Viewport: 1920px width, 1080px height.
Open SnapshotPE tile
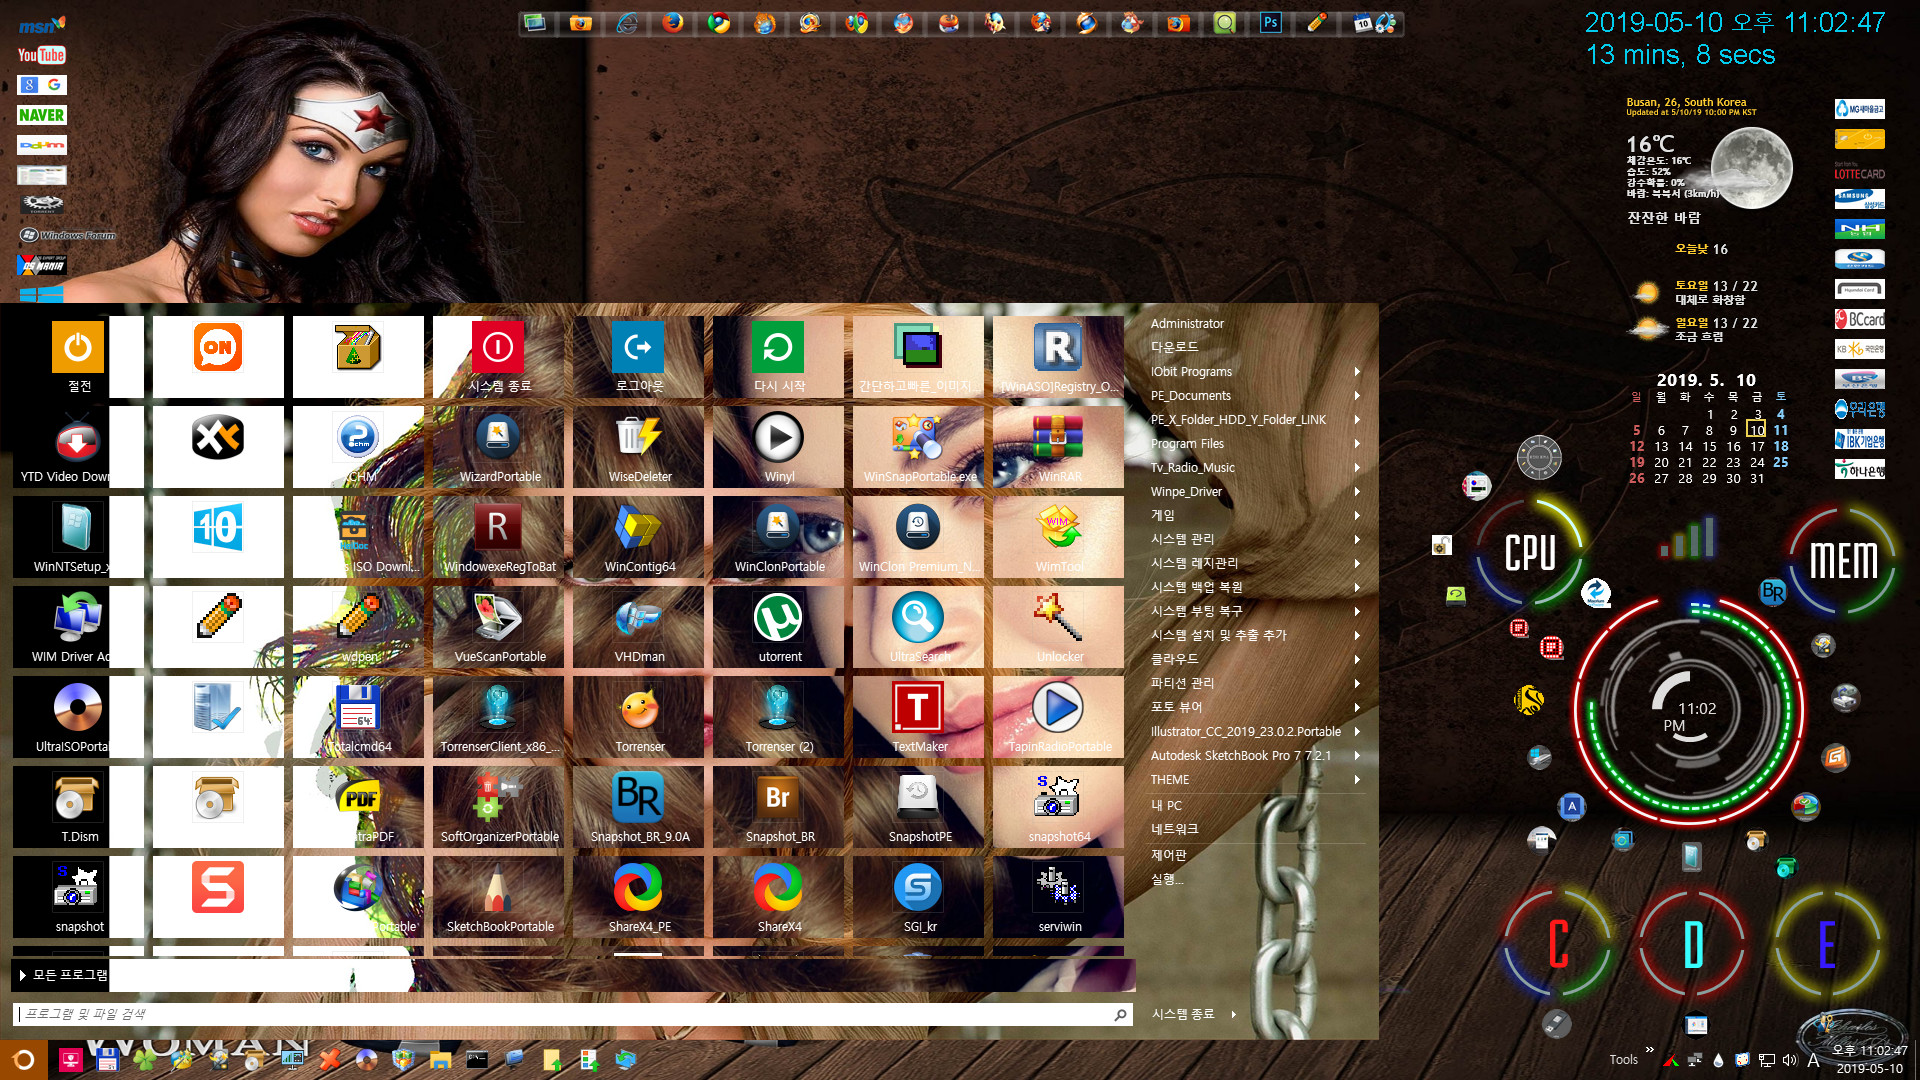click(918, 807)
